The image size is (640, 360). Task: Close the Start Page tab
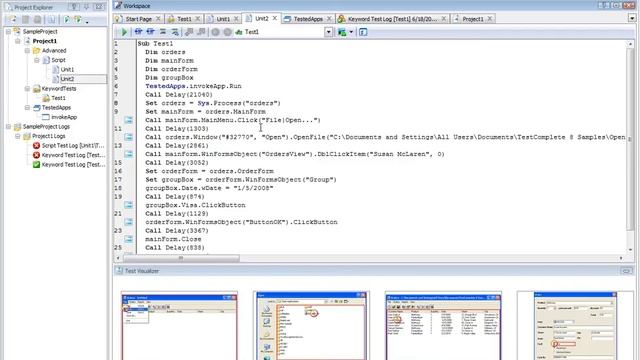point(158,19)
